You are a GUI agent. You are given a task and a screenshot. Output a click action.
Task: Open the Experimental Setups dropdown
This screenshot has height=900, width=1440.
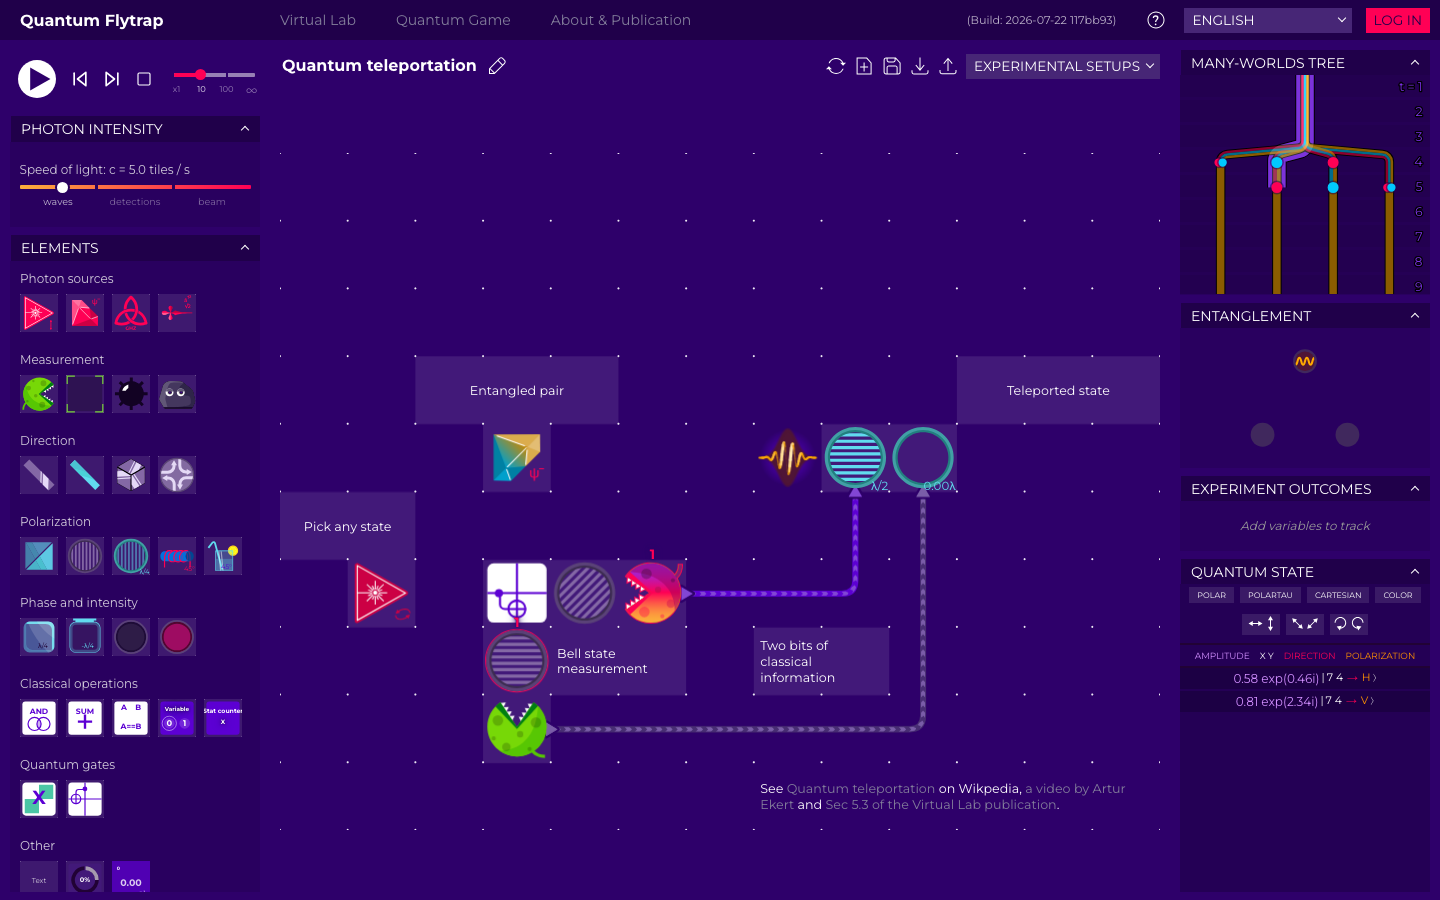click(x=1063, y=66)
